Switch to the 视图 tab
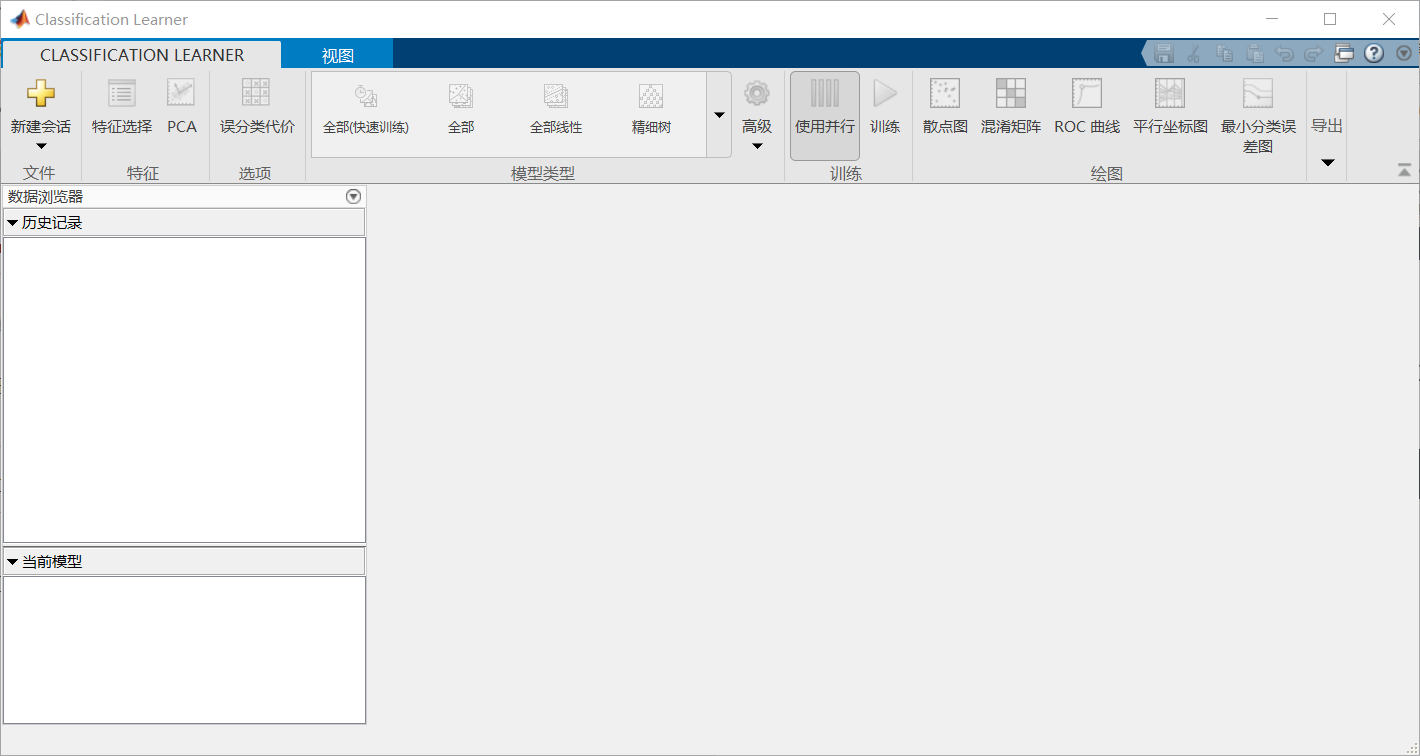 pos(337,54)
